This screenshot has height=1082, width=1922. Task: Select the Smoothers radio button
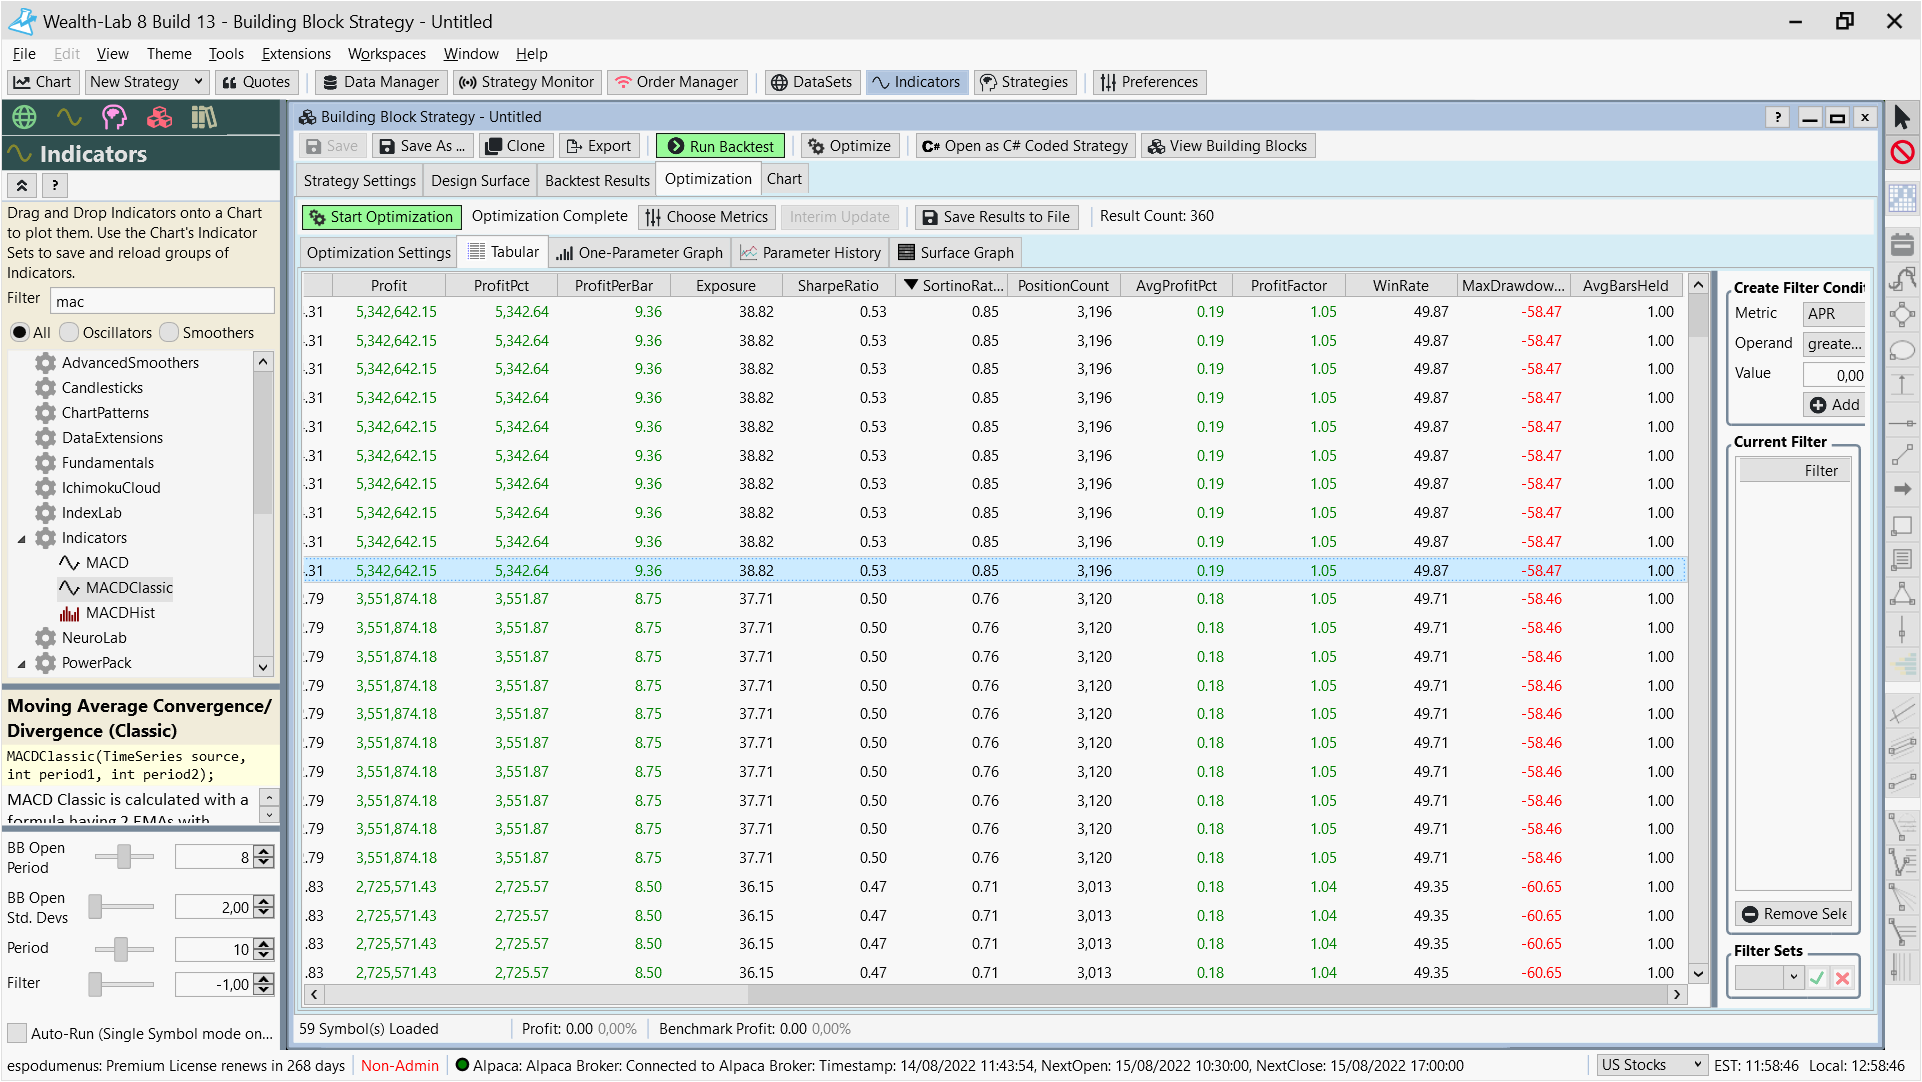point(169,333)
